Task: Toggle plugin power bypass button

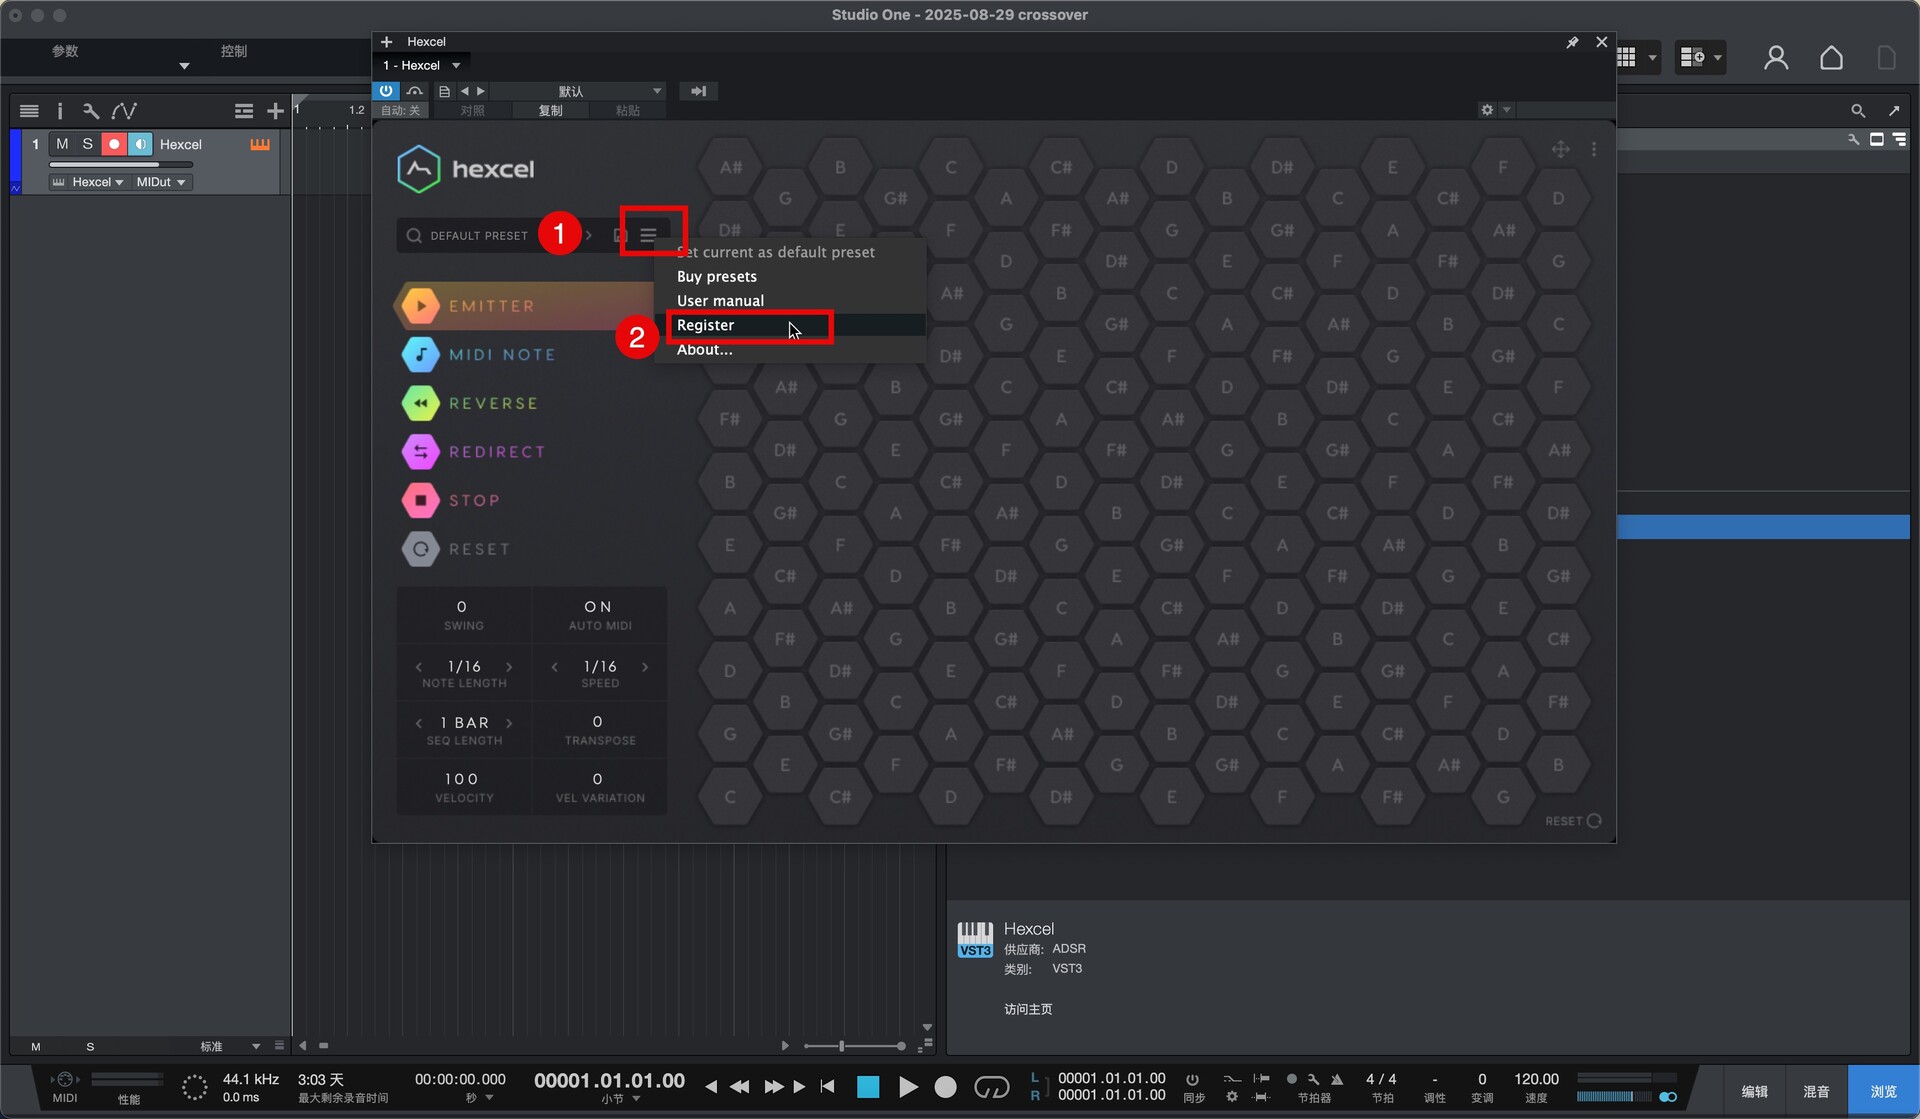Action: tap(386, 91)
